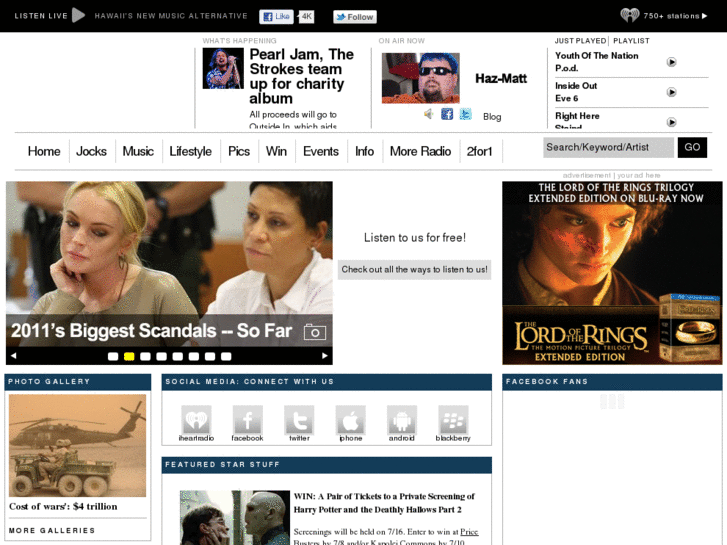Image resolution: width=727 pixels, height=545 pixels.
Task: Select the third slideshow dot
Action: 145,356
